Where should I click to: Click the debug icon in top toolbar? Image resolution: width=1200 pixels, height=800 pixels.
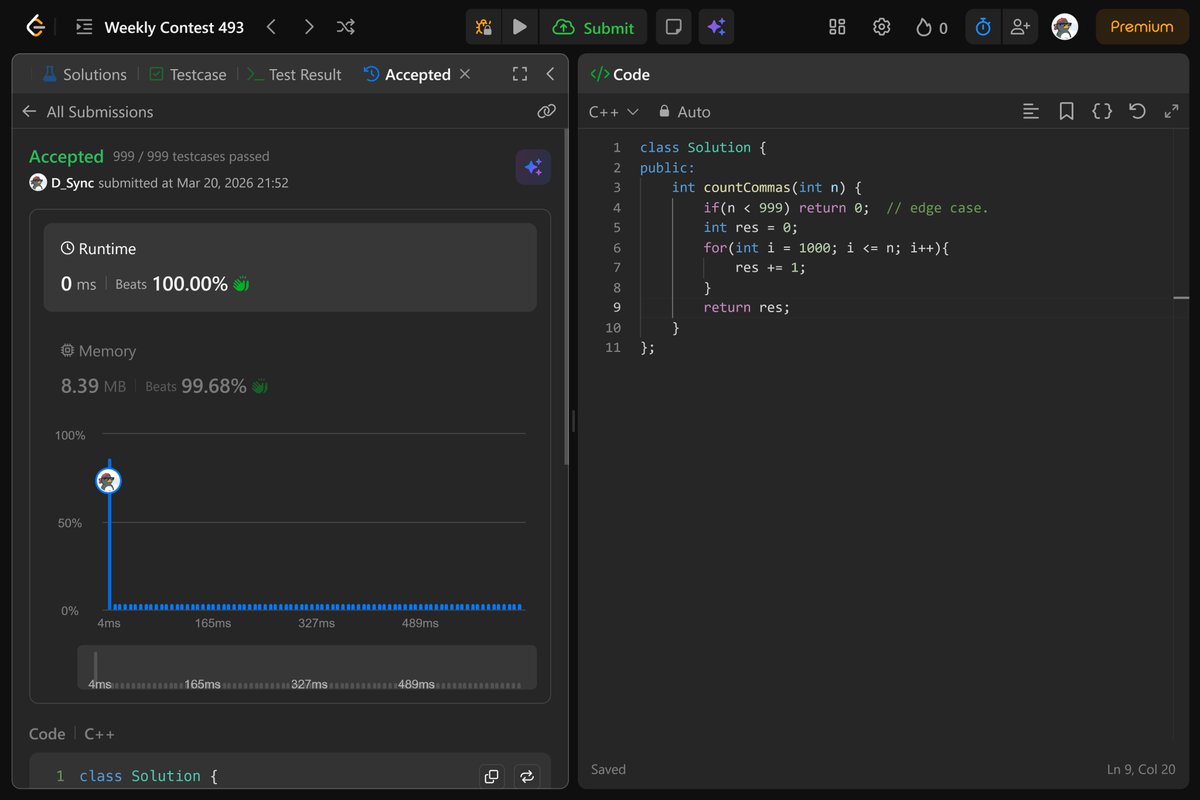(483, 27)
